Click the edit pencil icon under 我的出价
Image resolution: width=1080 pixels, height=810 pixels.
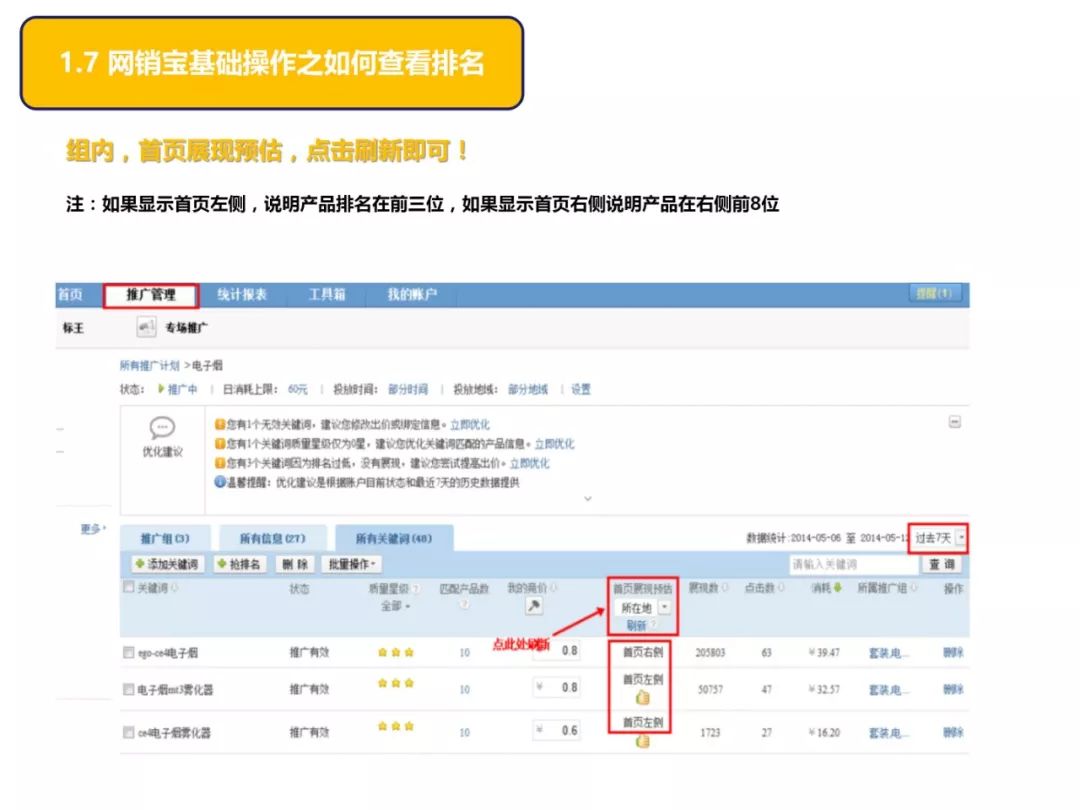(533, 606)
